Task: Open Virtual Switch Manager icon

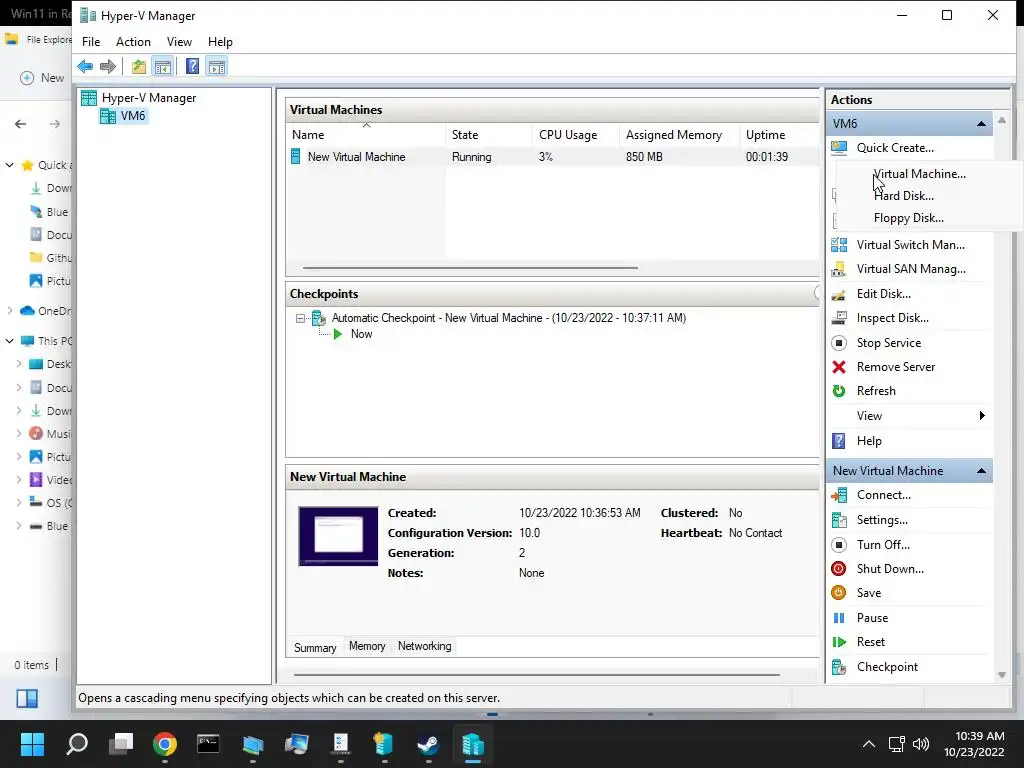Action: [839, 245]
